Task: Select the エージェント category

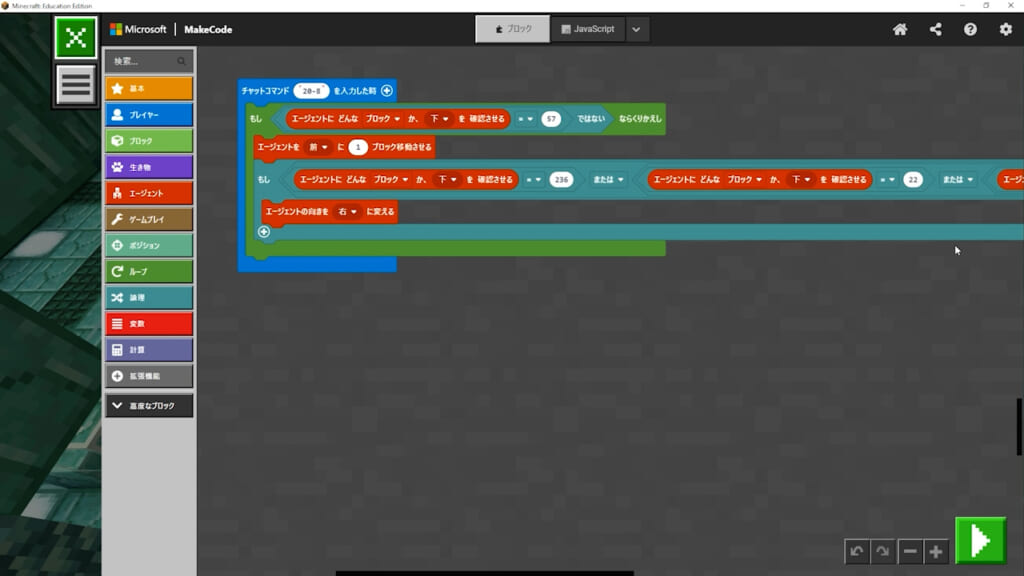Action: point(148,193)
